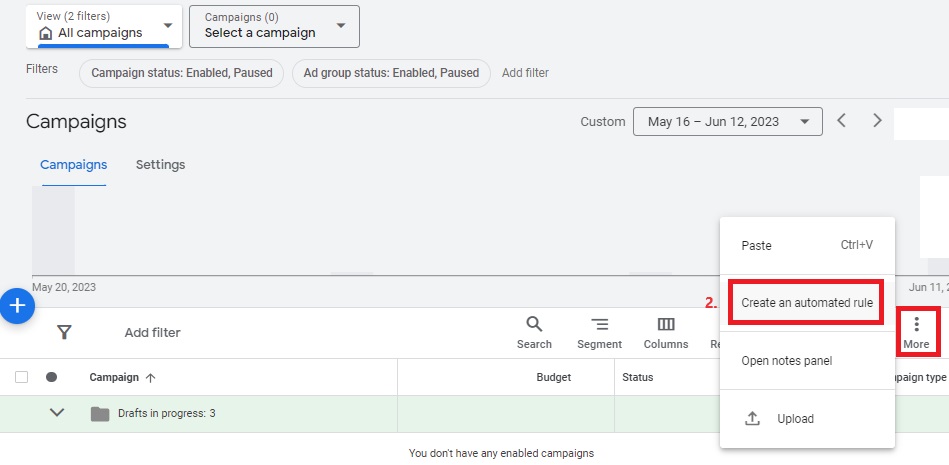Click the More three-dot icon
This screenshot has height=465, width=949.
click(x=916, y=332)
